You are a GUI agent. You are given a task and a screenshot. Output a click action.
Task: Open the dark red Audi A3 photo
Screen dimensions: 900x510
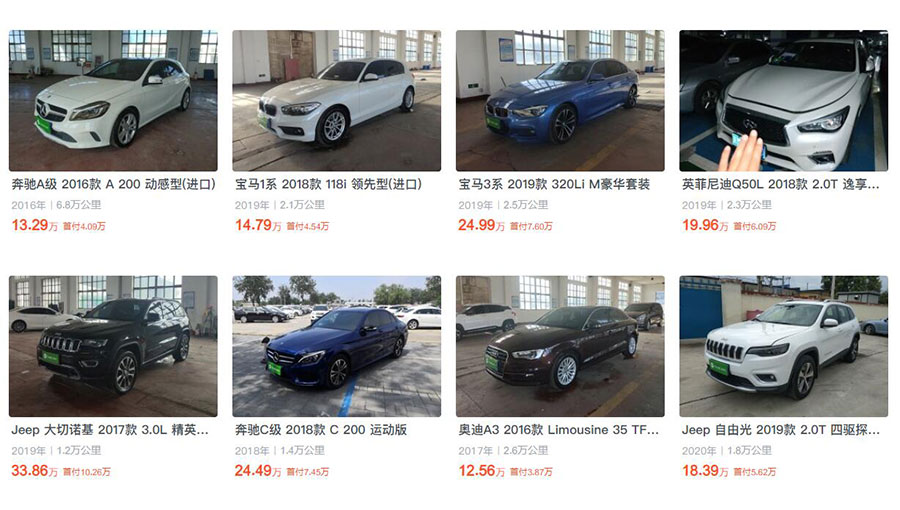pyautogui.click(x=560, y=346)
